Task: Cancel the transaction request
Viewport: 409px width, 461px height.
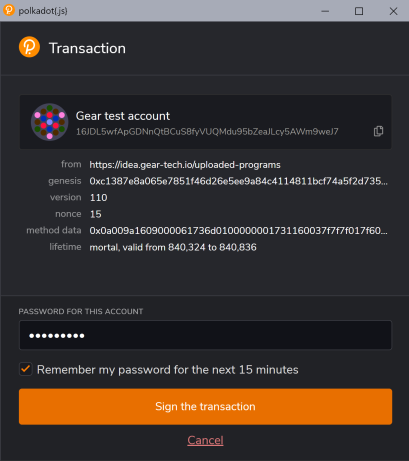Action: [x=205, y=440]
